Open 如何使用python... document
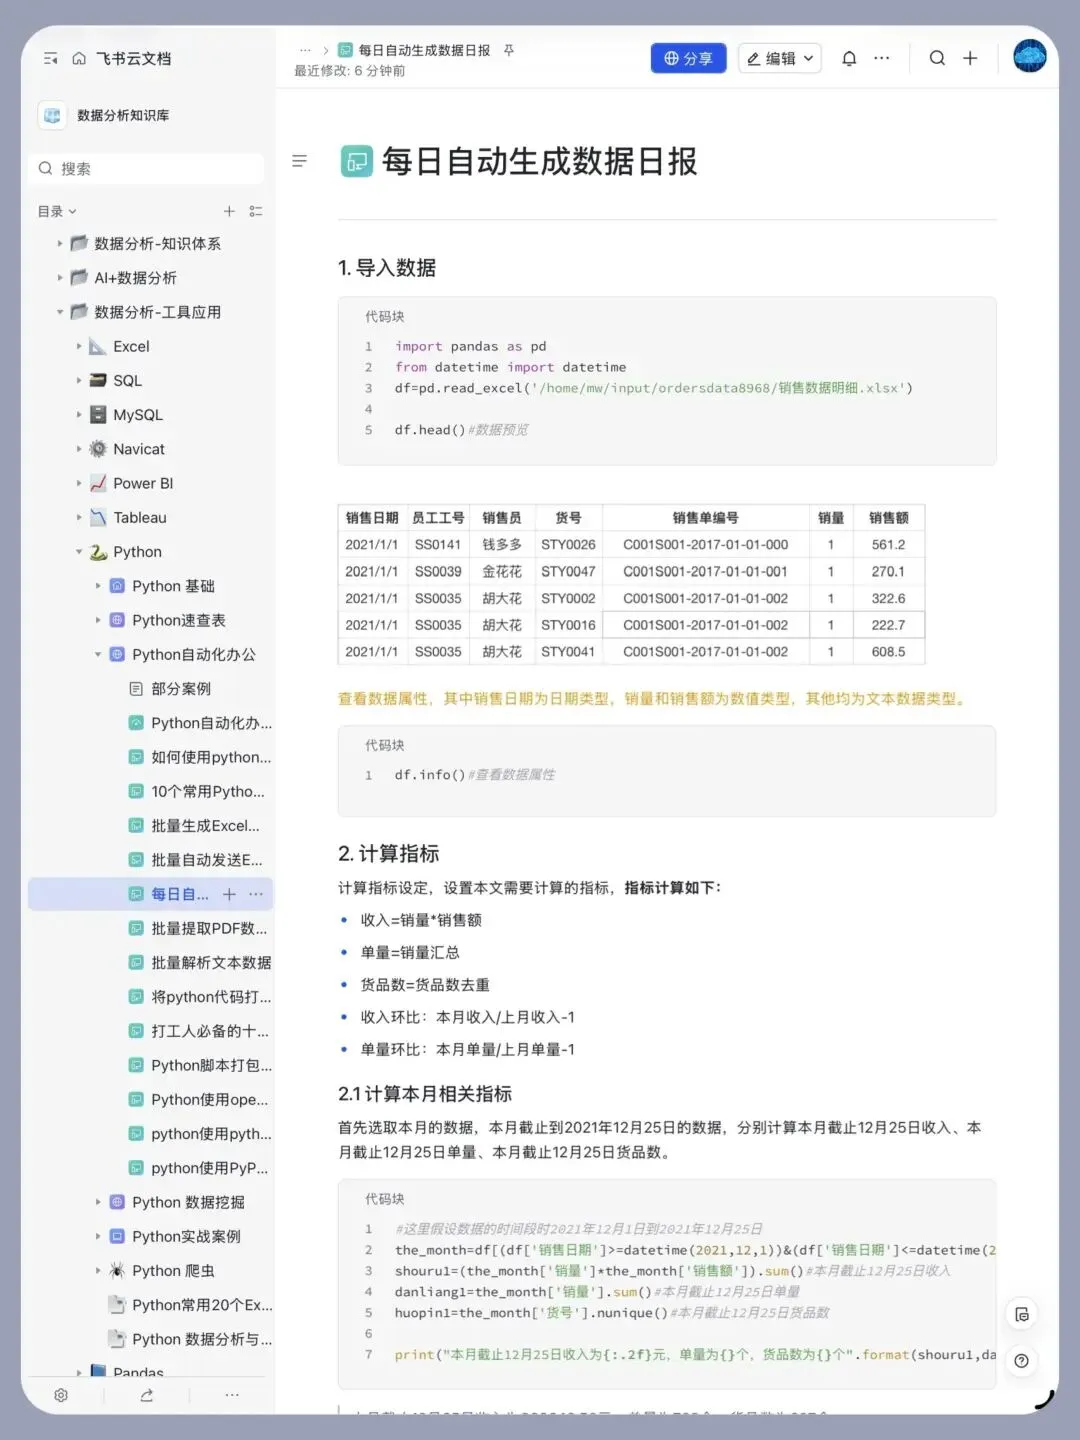Viewport: 1080px width, 1440px height. [x=211, y=757]
